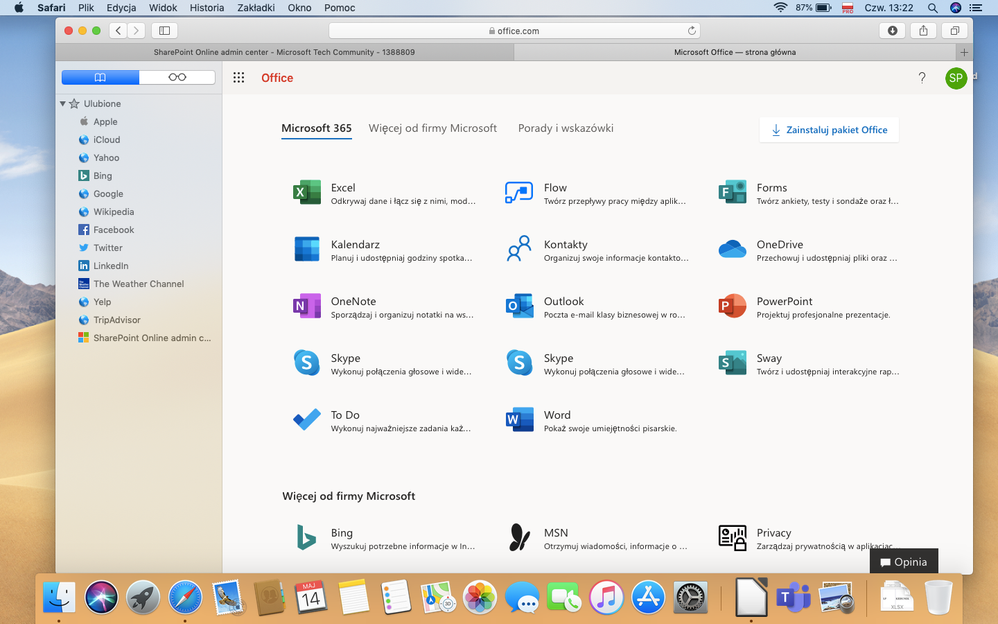Open the OneNote app icon
The image size is (998, 624).
tap(307, 306)
